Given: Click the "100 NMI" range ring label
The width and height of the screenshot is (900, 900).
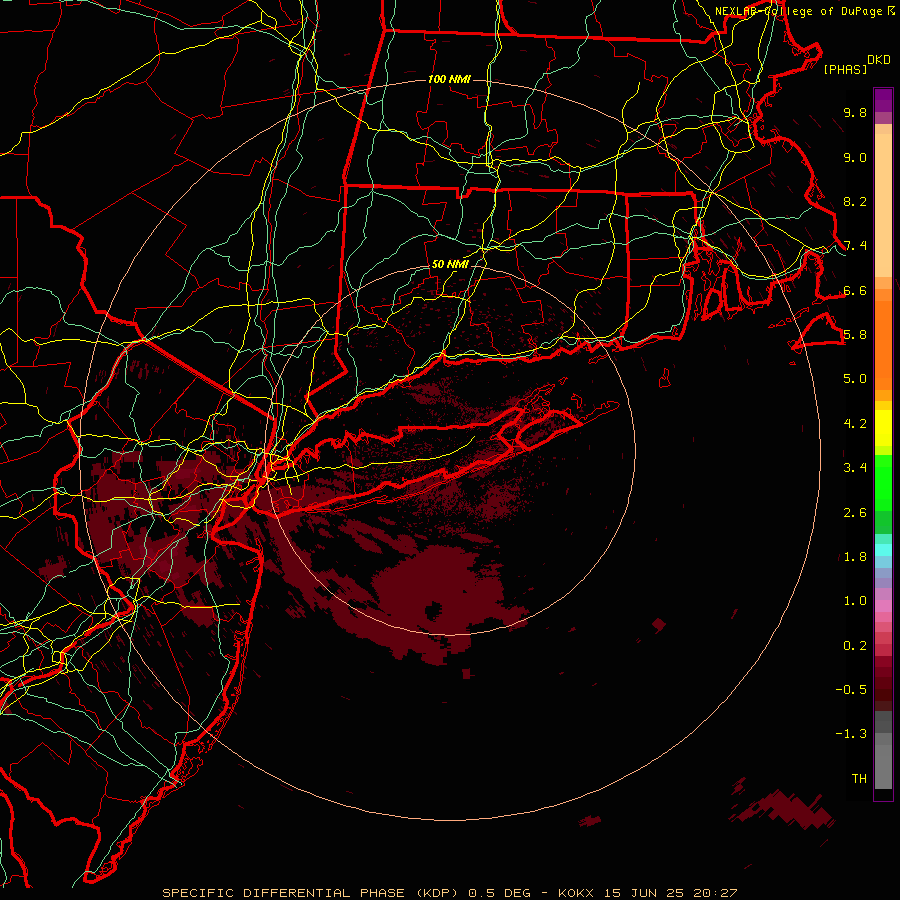Looking at the screenshot, I should (x=449, y=79).
